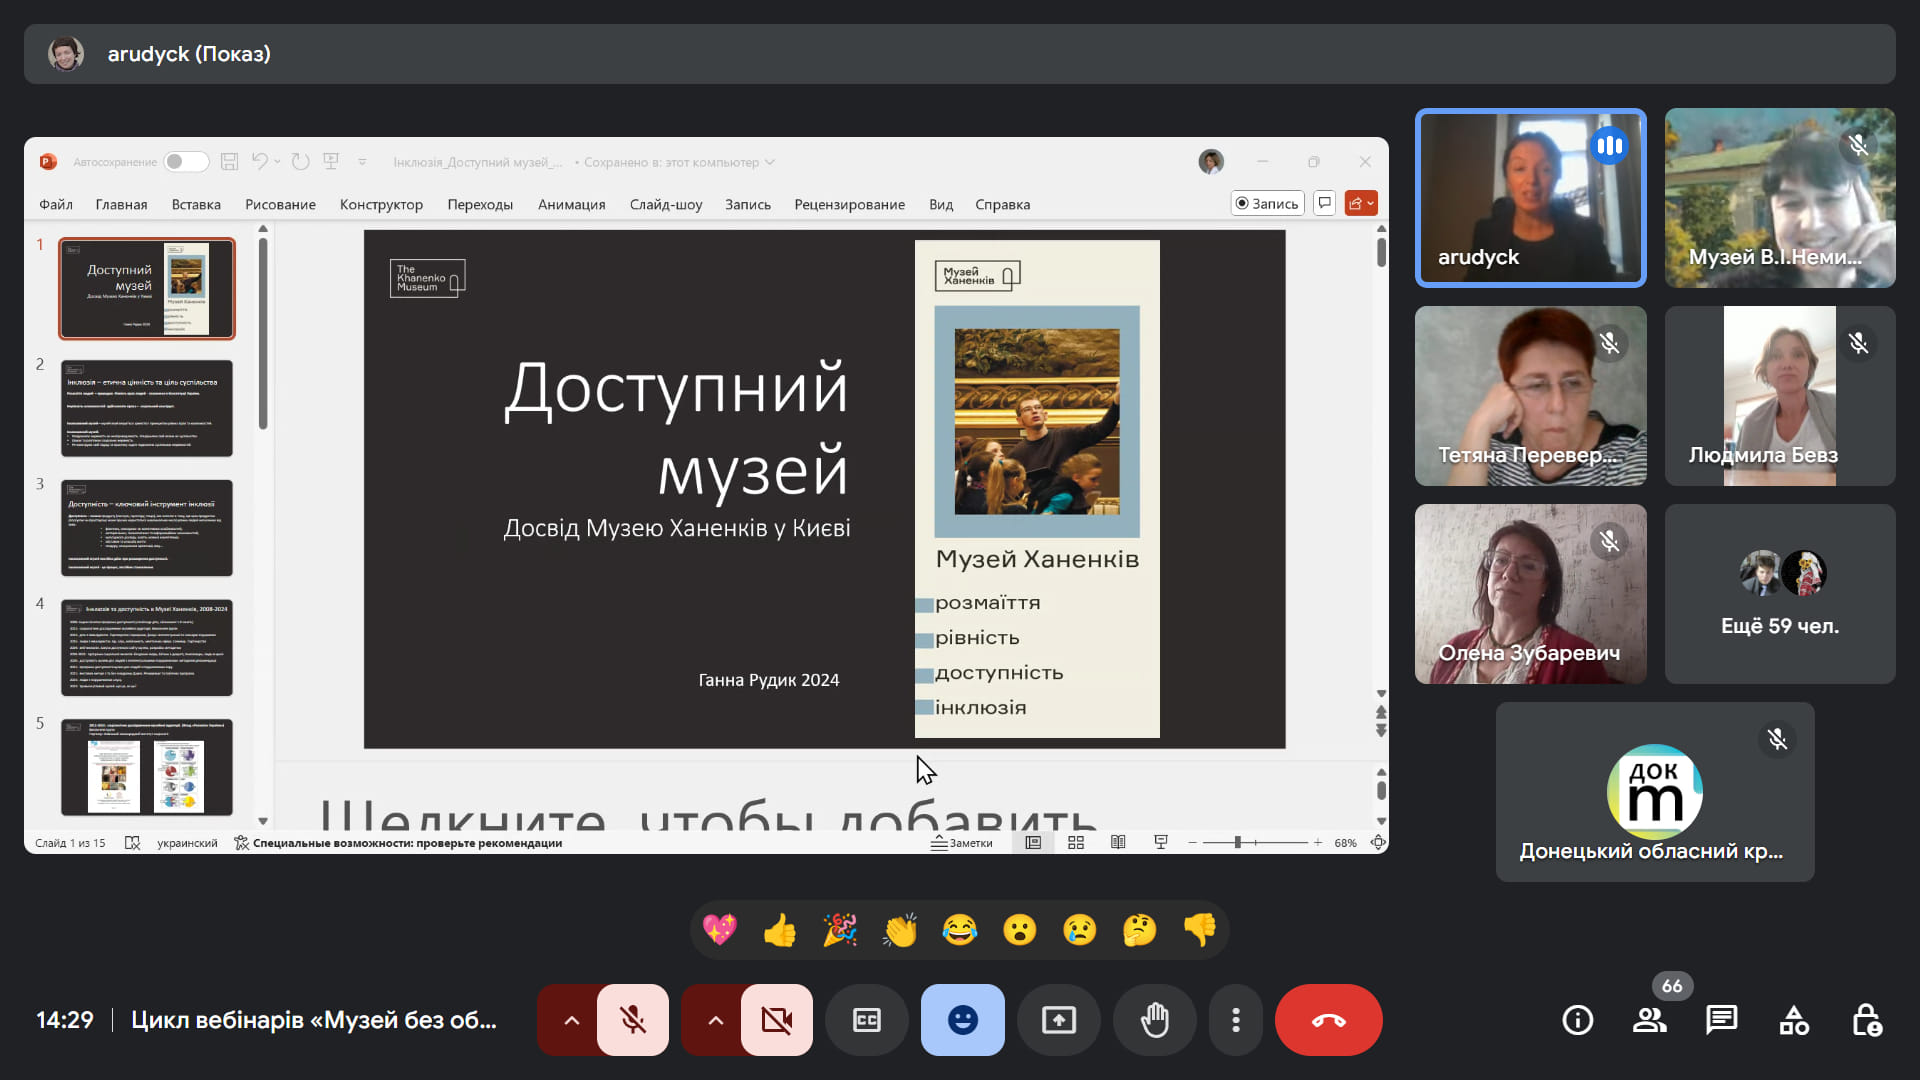Image resolution: width=1920 pixels, height=1080 pixels.
Task: Toggle Автосохранение switch in PowerPoint
Action: pos(186,162)
